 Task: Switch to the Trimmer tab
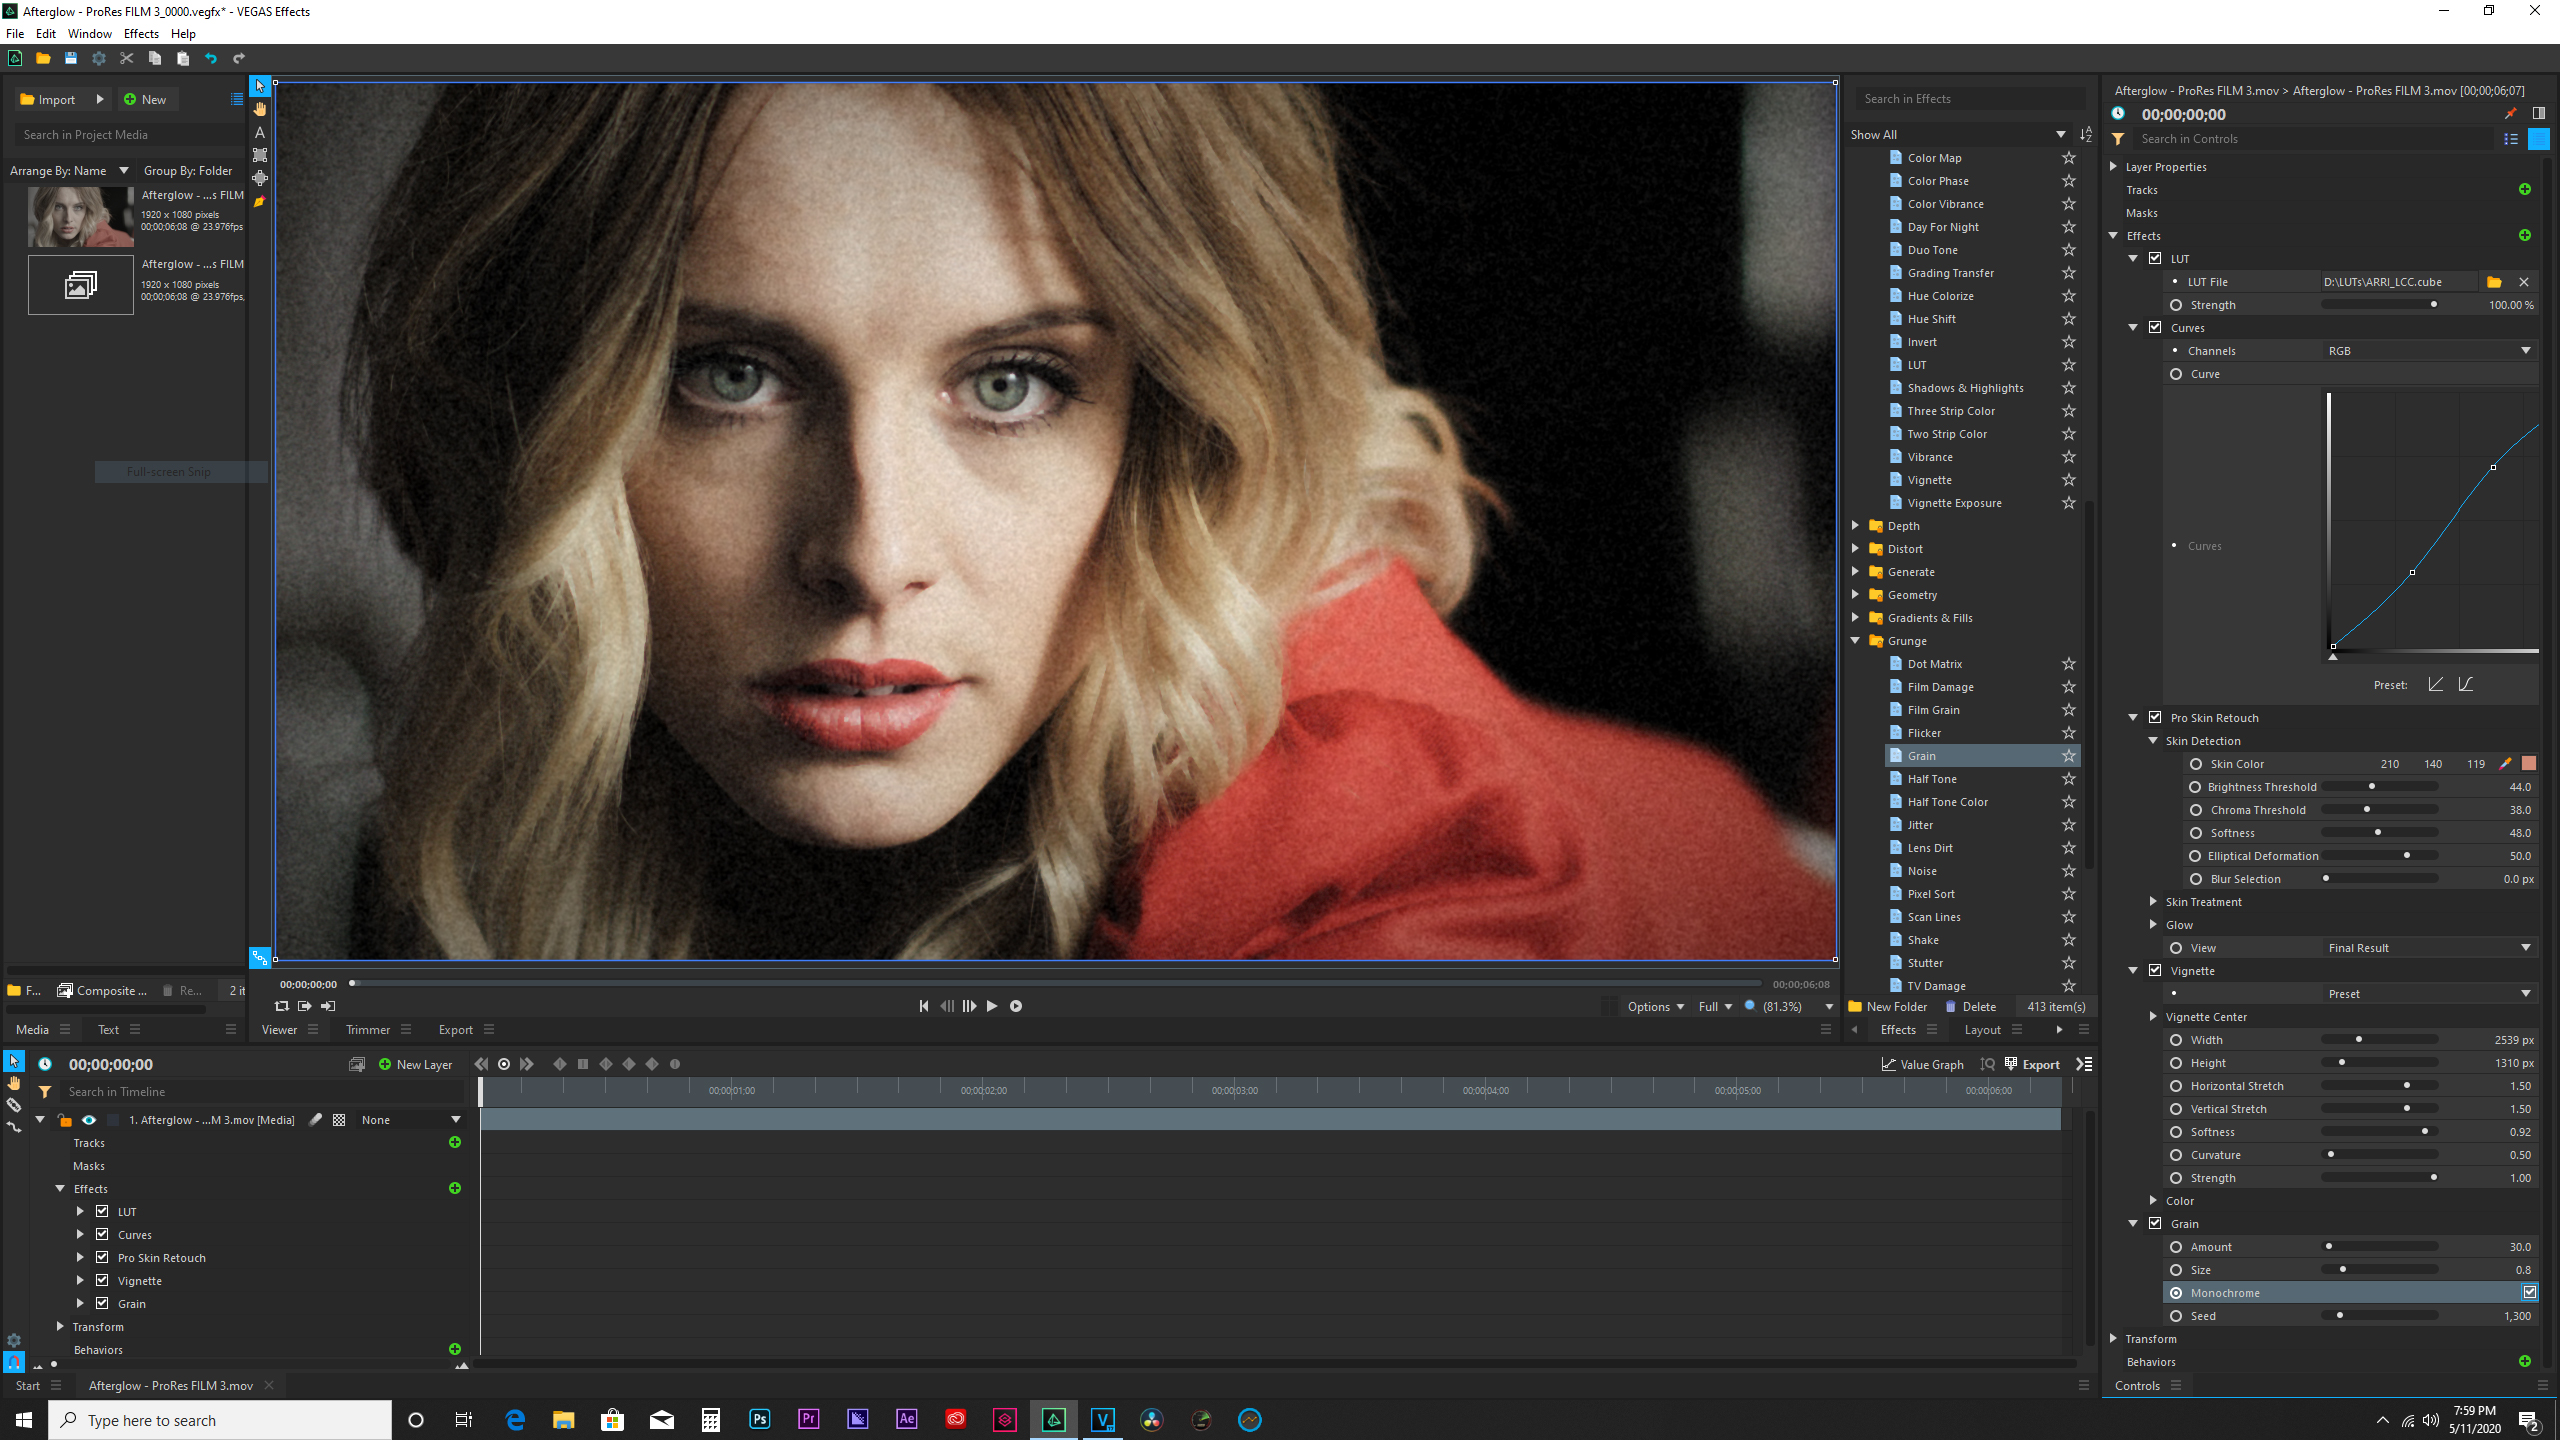tap(368, 1030)
